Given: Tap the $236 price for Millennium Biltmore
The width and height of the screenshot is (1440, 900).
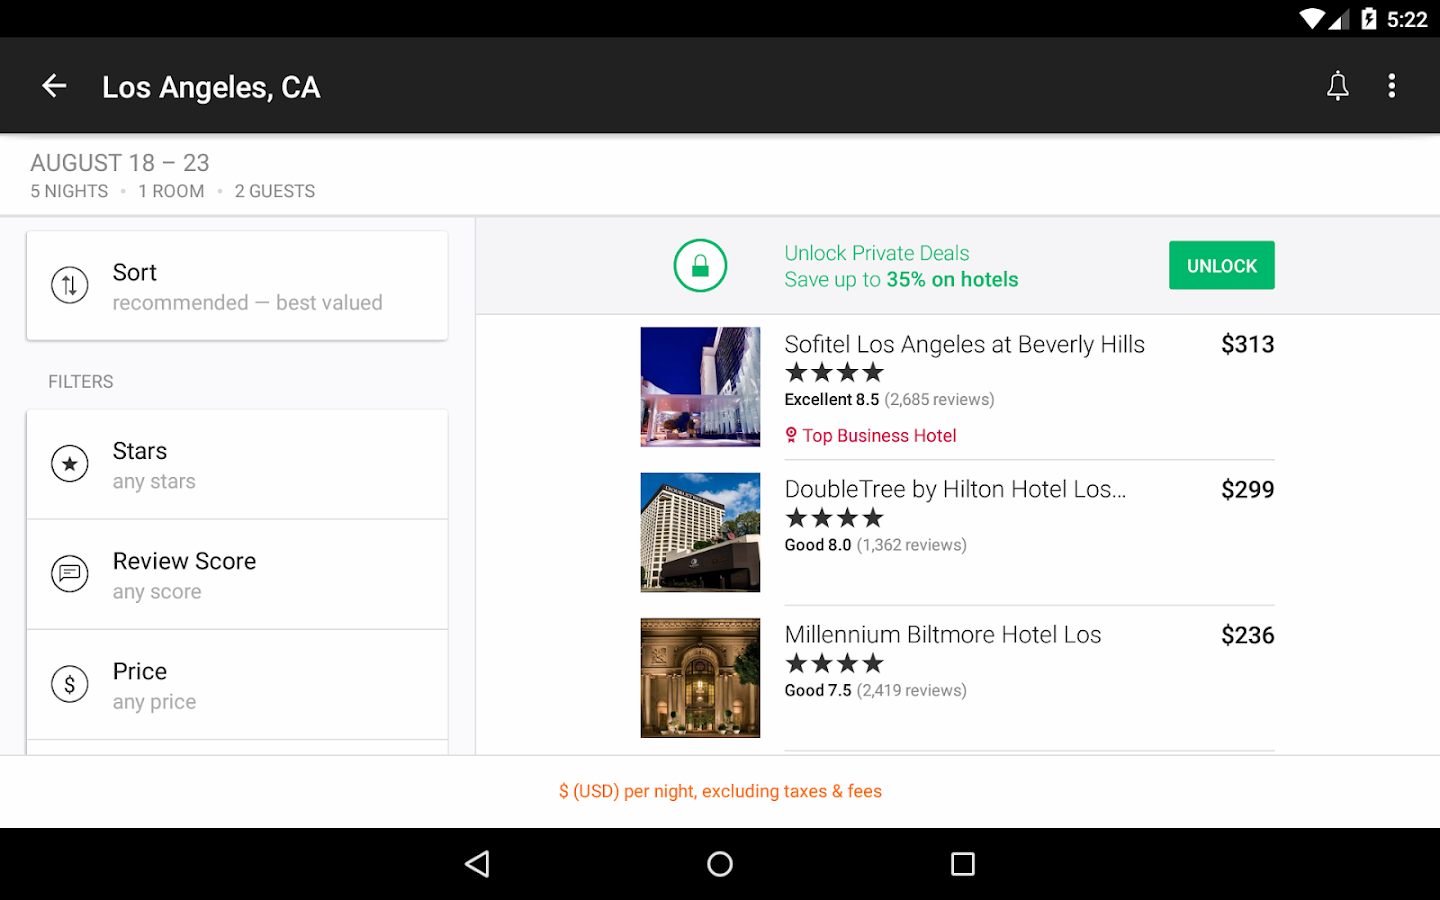Looking at the screenshot, I should click(1247, 635).
